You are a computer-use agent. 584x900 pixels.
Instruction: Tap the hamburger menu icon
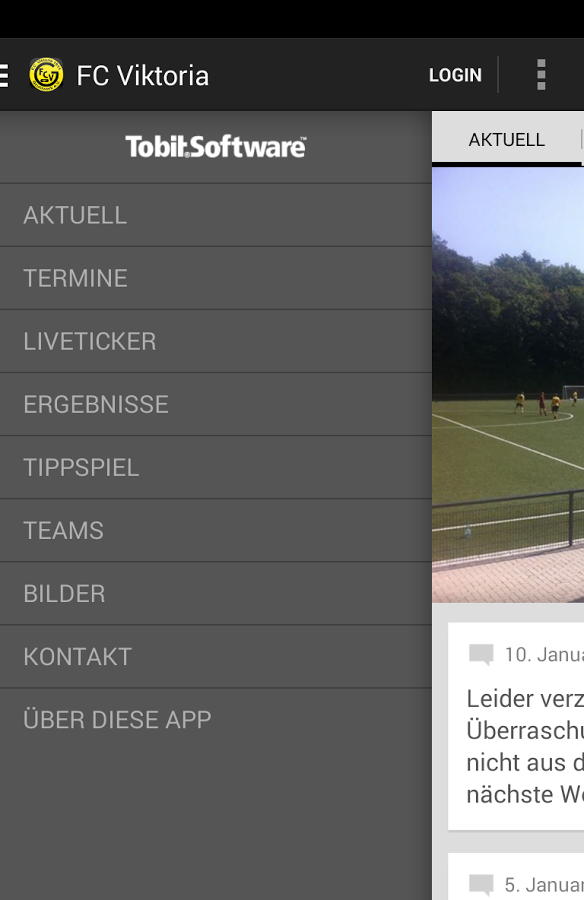tap(4, 75)
